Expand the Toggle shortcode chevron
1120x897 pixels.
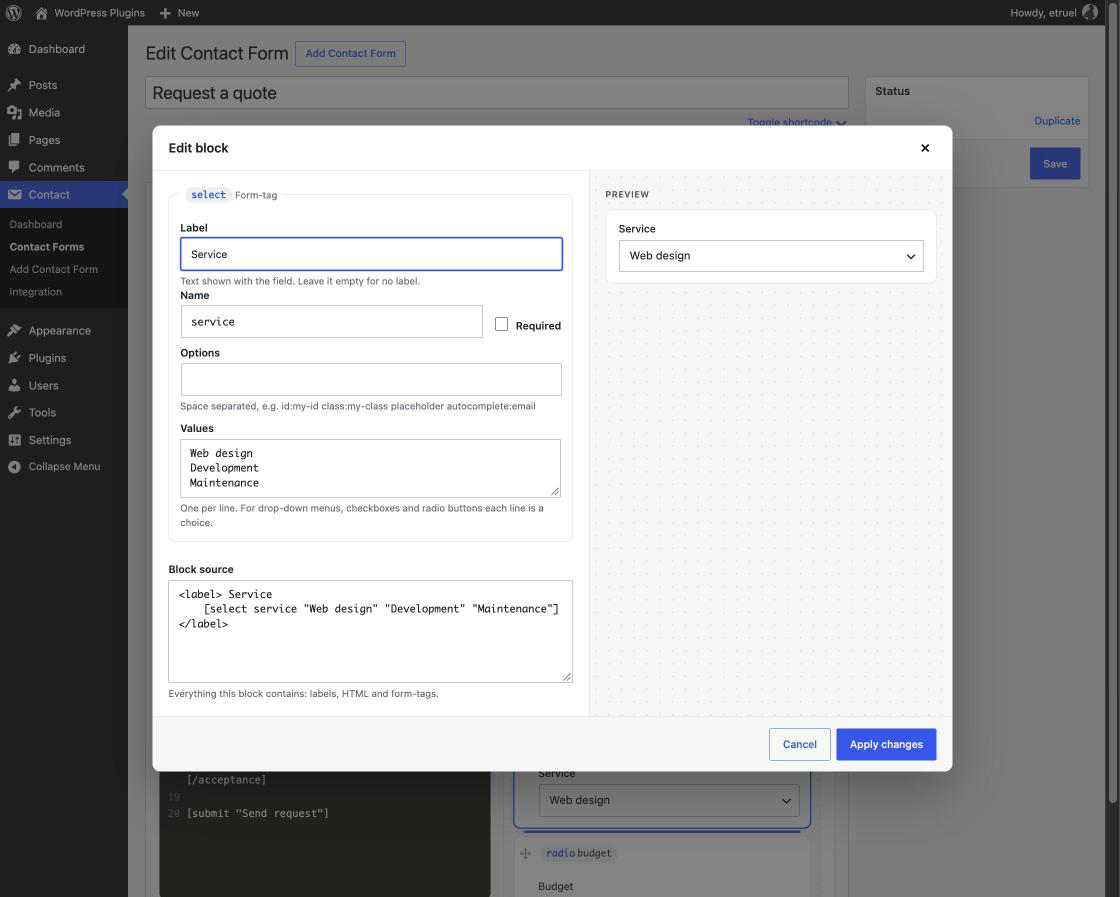point(841,123)
